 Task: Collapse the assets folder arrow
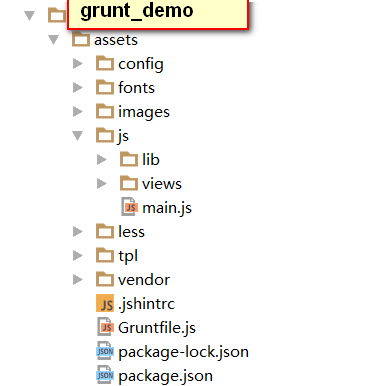pos(53,40)
